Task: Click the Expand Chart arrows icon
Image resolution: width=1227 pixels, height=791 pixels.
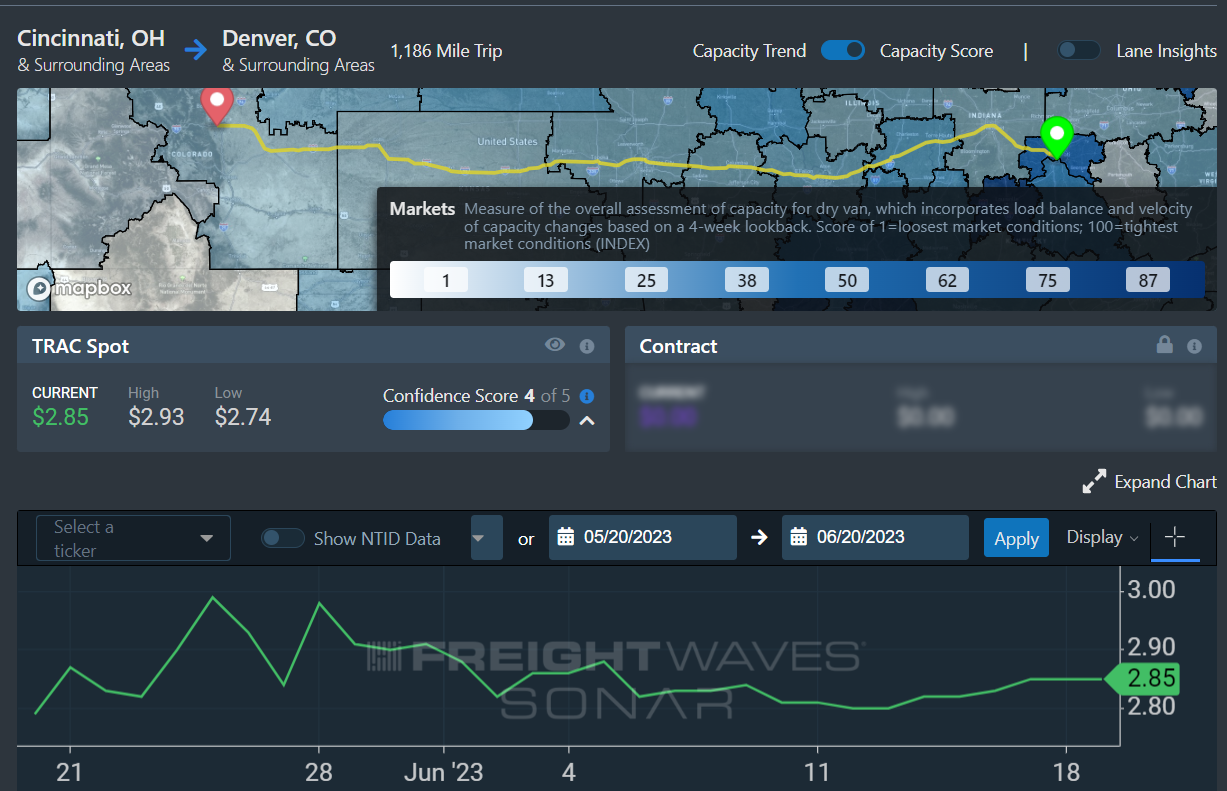Action: pos(1094,481)
